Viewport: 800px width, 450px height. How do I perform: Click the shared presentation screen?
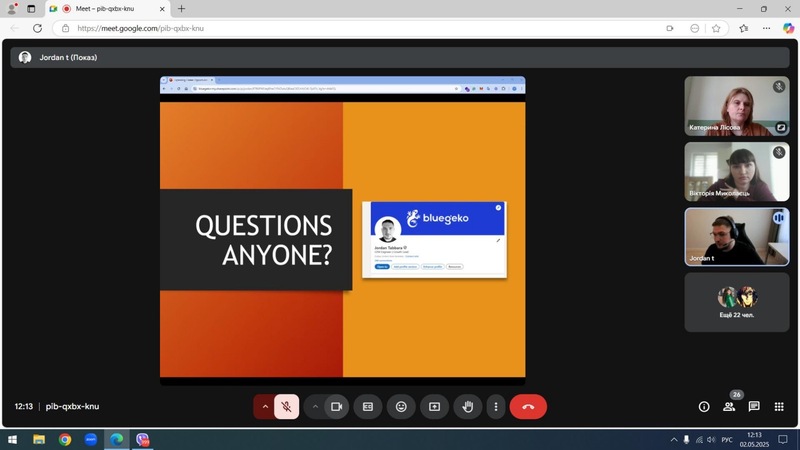(x=342, y=230)
